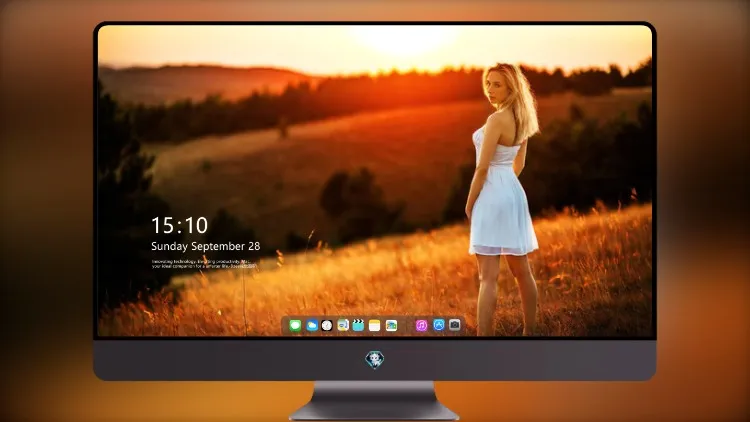Click the logo badge on monitor chin
Image resolution: width=750 pixels, height=422 pixels.
tap(375, 360)
